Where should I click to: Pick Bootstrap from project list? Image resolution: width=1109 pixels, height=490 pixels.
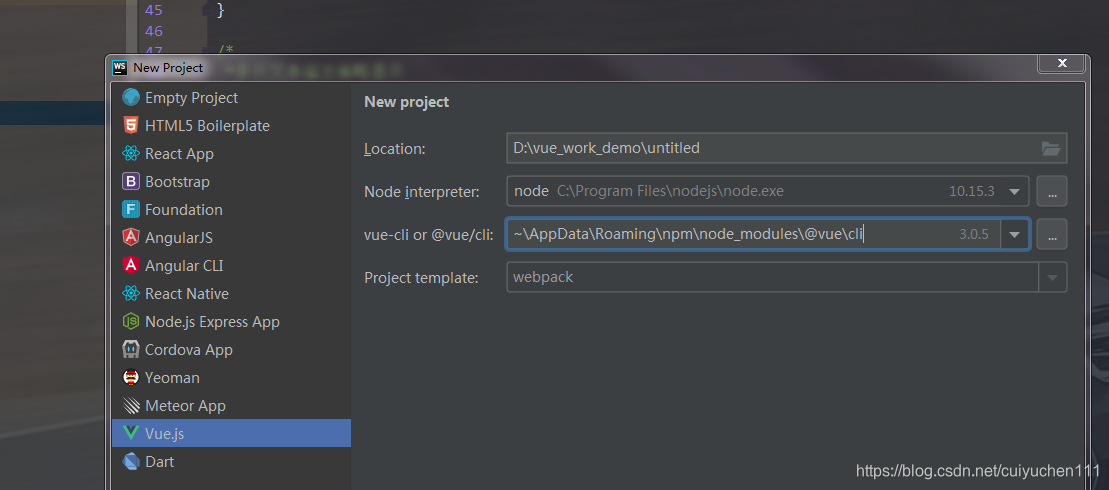click(x=231, y=182)
